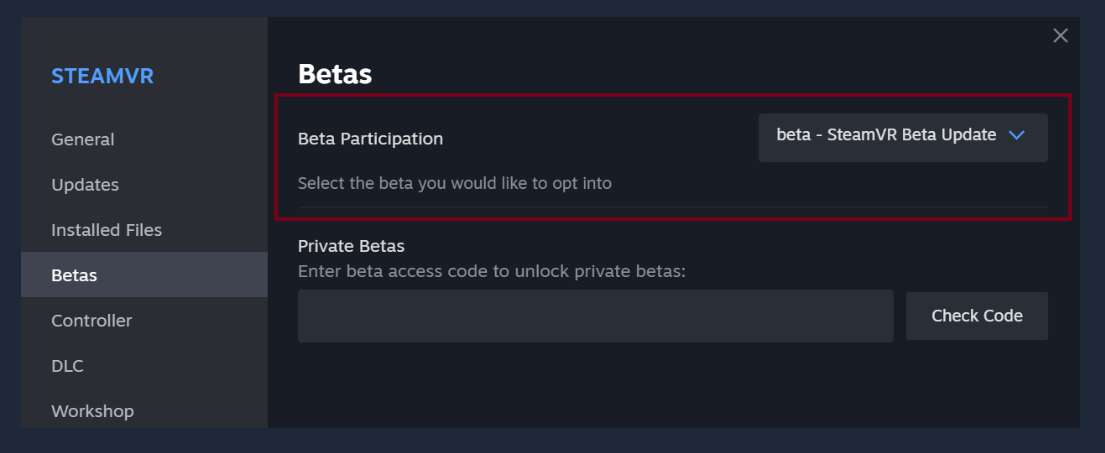Screen dimensions: 1105x453
Task: Click the STEAMVR title in the sidebar
Action: click(102, 76)
